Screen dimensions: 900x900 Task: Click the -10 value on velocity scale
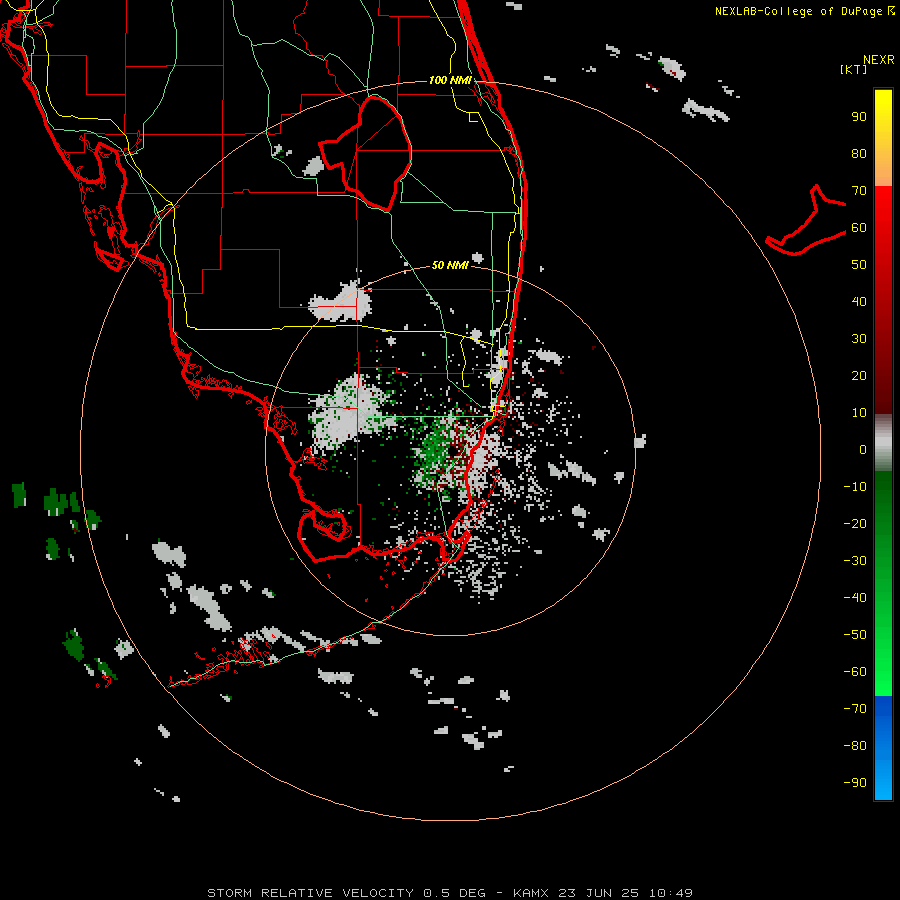coord(855,487)
